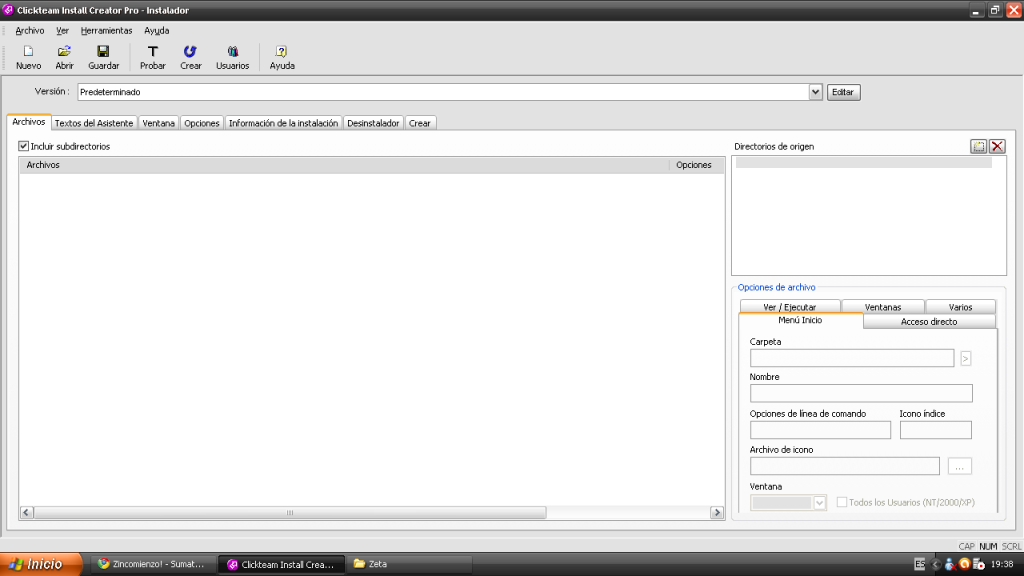The width and height of the screenshot is (1024, 576).
Task: Select the Archivos tab
Action: [29, 122]
